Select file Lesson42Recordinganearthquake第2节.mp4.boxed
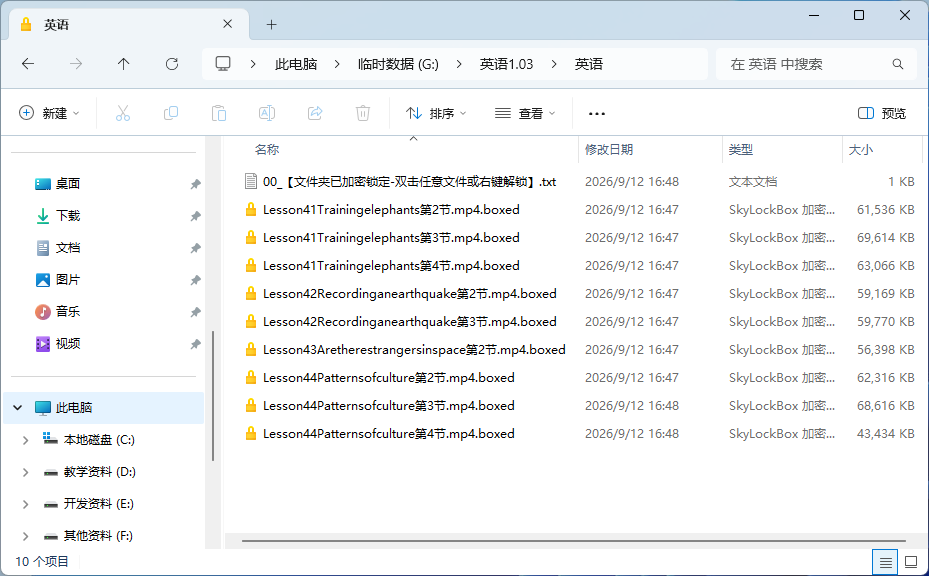 (409, 294)
